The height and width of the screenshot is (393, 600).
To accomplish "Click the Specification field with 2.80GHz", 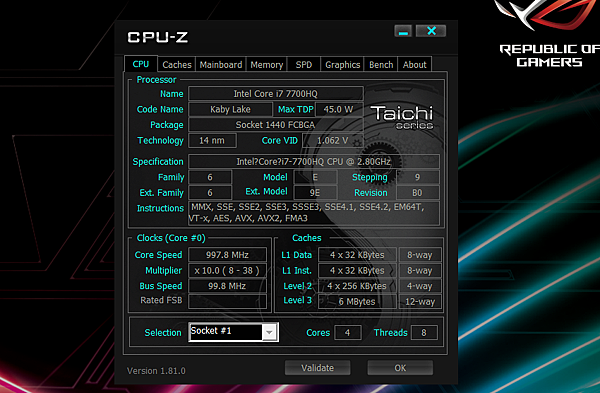I will (x=314, y=161).
